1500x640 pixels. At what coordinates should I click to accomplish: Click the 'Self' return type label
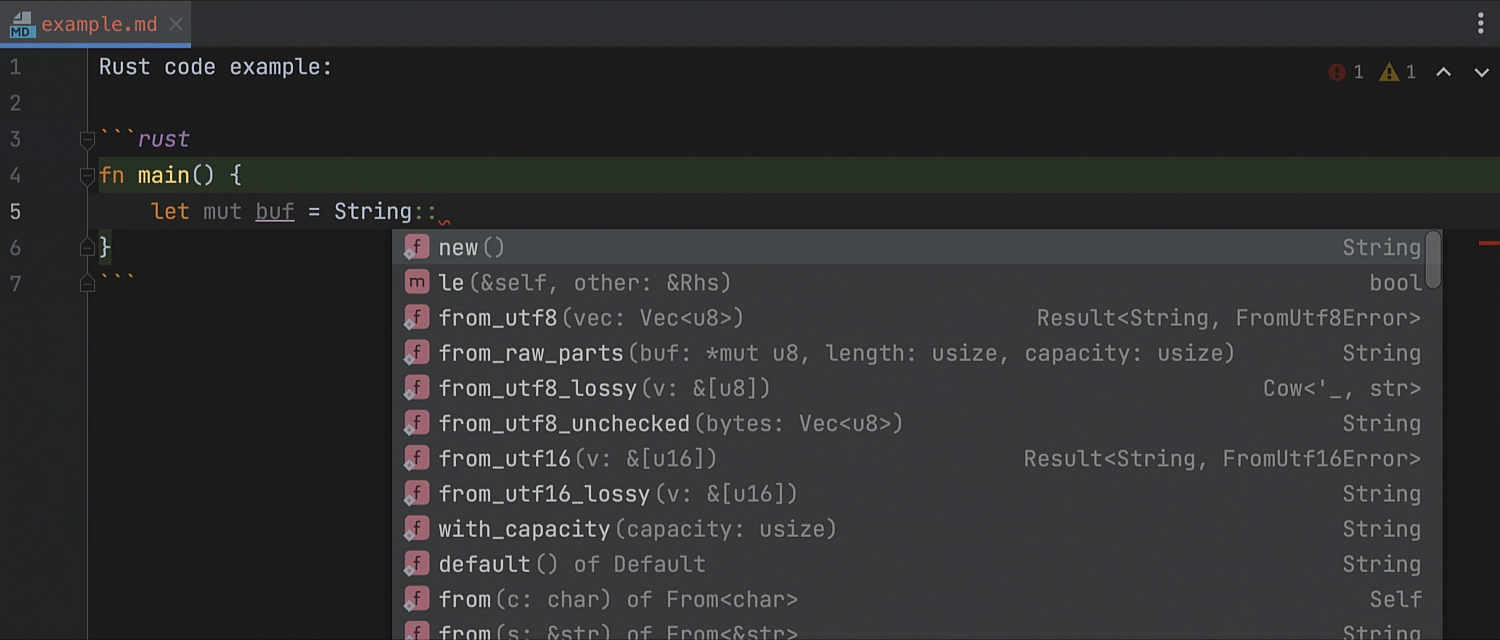click(x=1396, y=599)
